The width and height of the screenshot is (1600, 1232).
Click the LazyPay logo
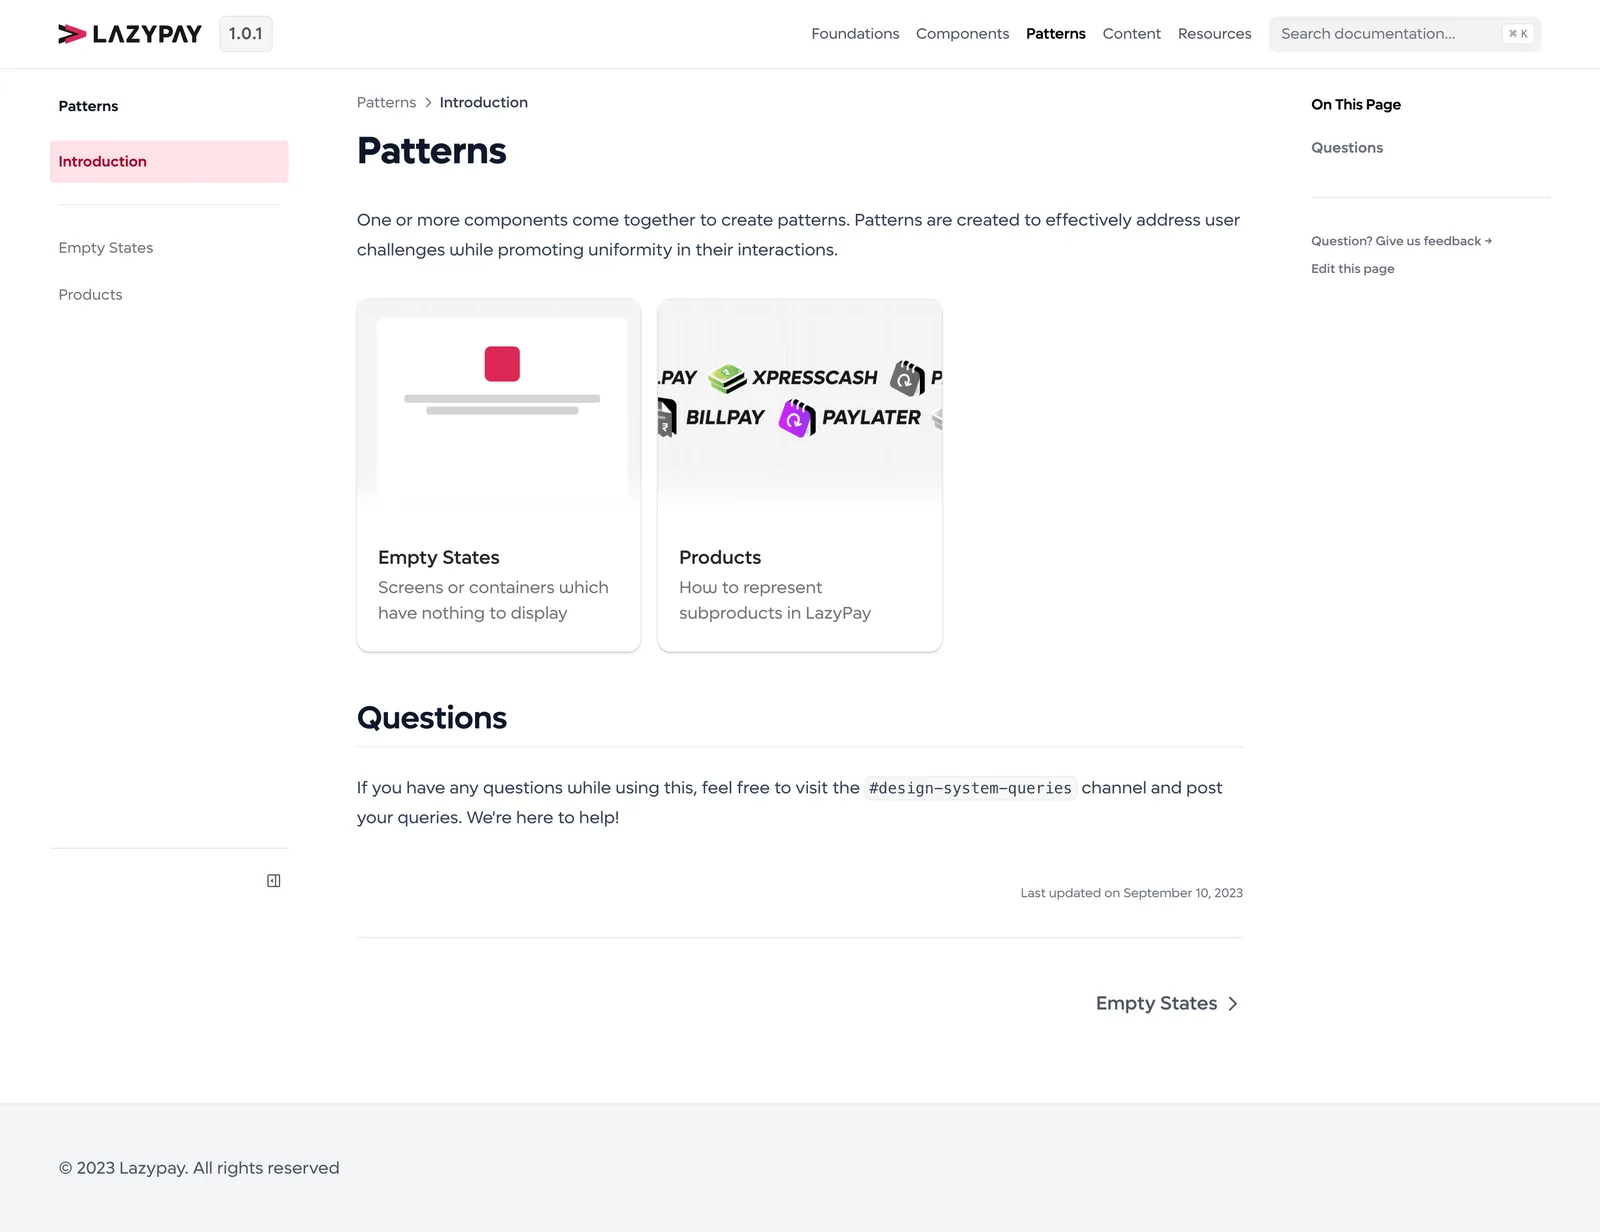tap(130, 34)
